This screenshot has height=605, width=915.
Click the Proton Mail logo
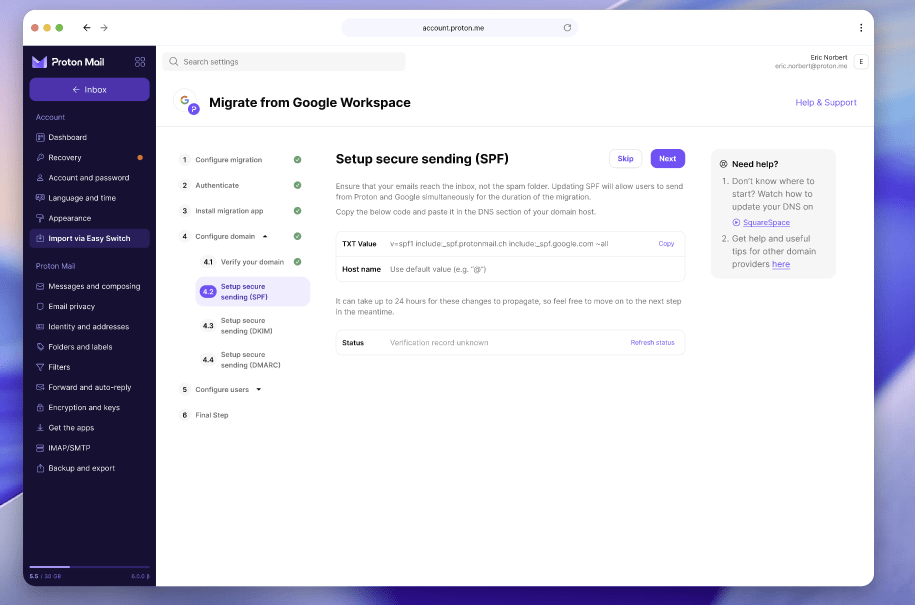(x=68, y=62)
